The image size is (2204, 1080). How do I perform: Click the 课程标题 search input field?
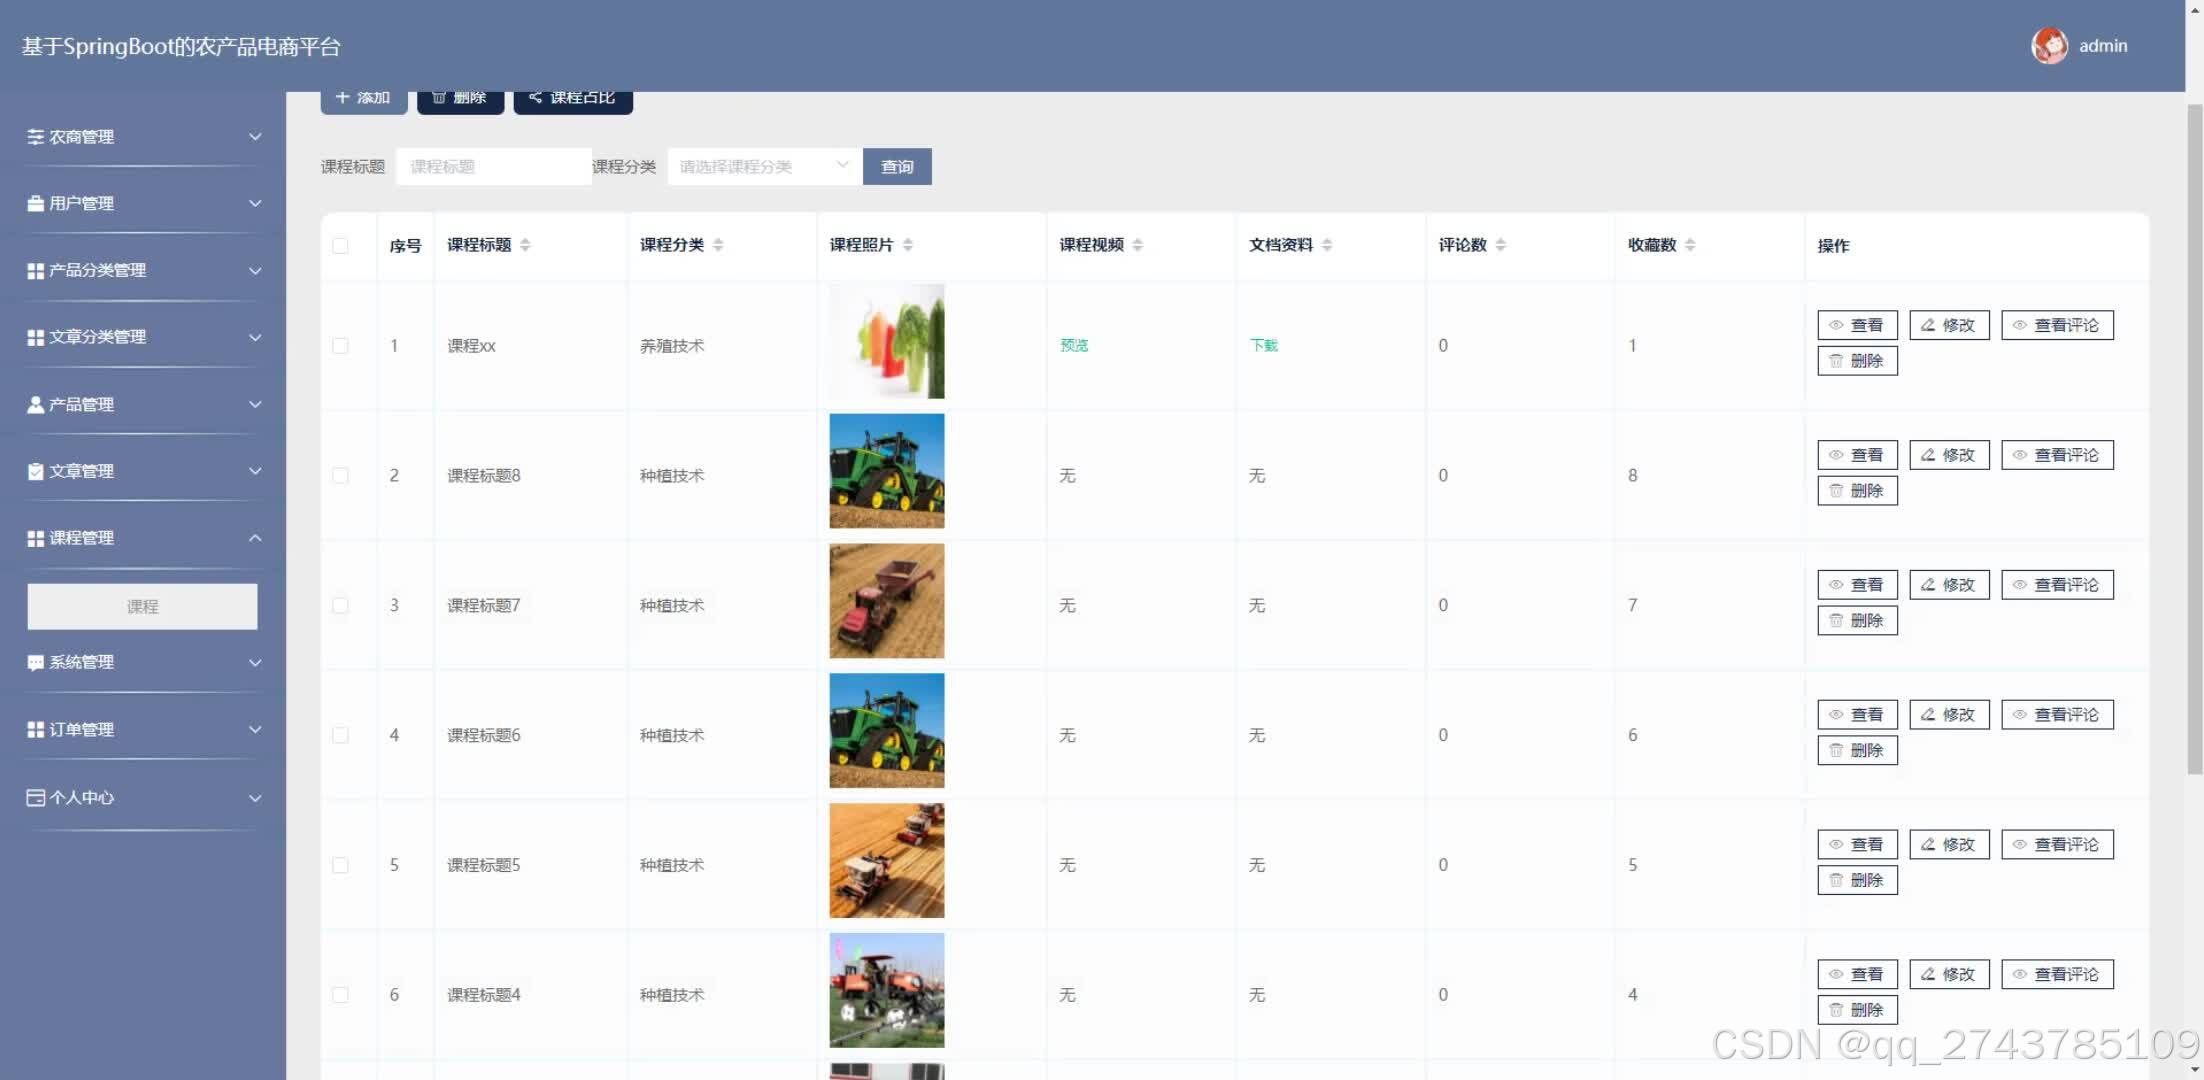493,166
